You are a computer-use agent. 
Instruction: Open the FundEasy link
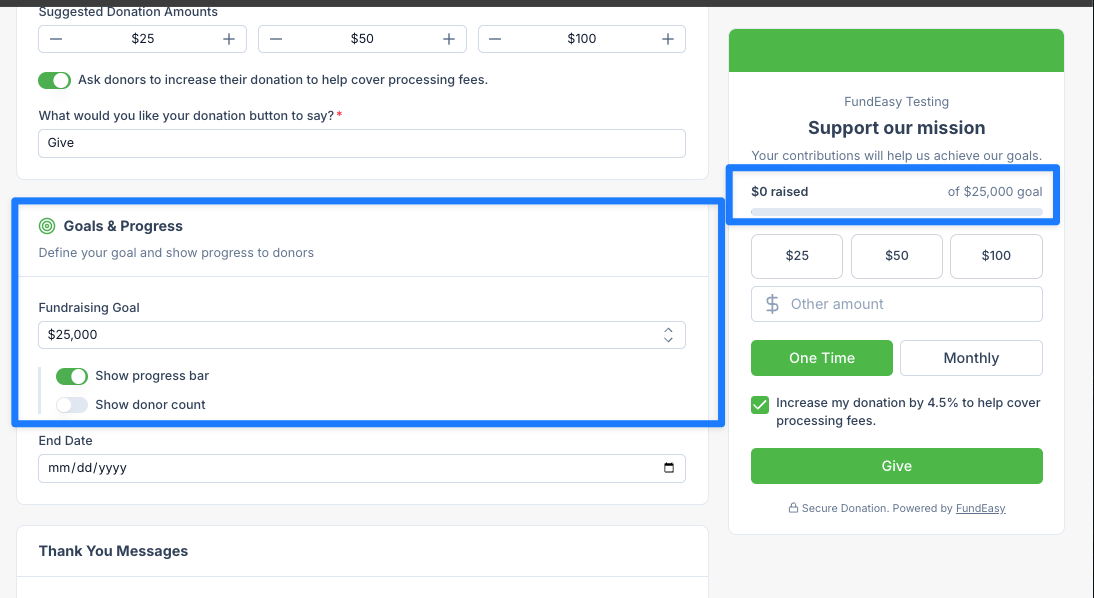click(x=980, y=508)
